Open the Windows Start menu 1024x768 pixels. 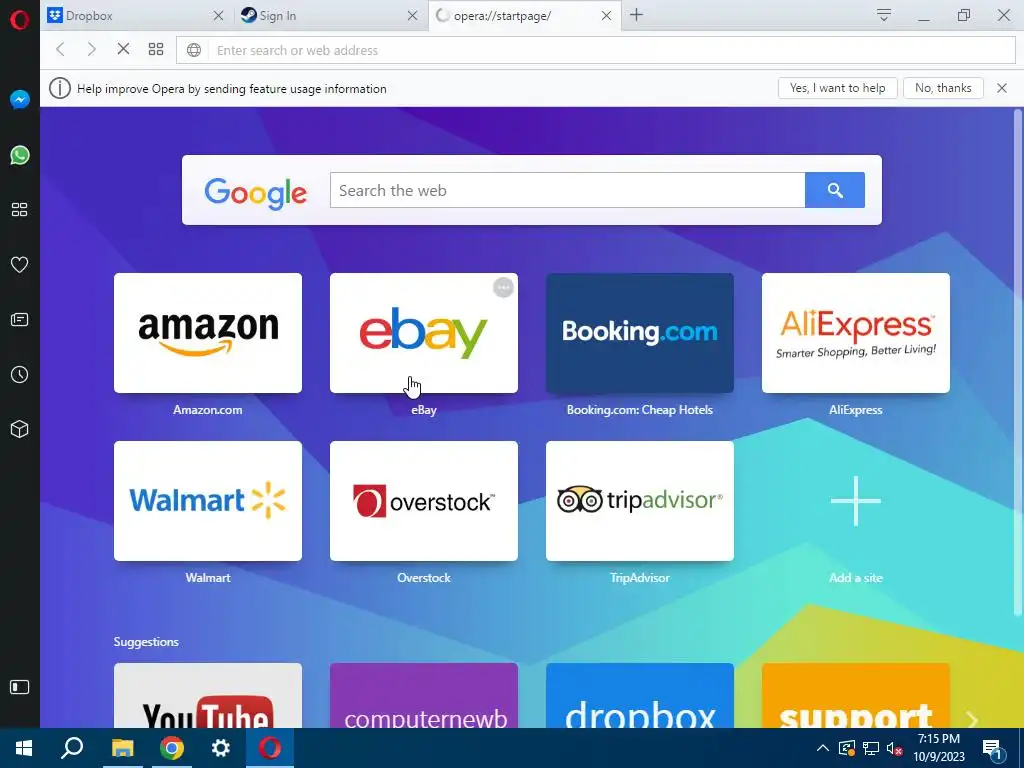(x=24, y=748)
